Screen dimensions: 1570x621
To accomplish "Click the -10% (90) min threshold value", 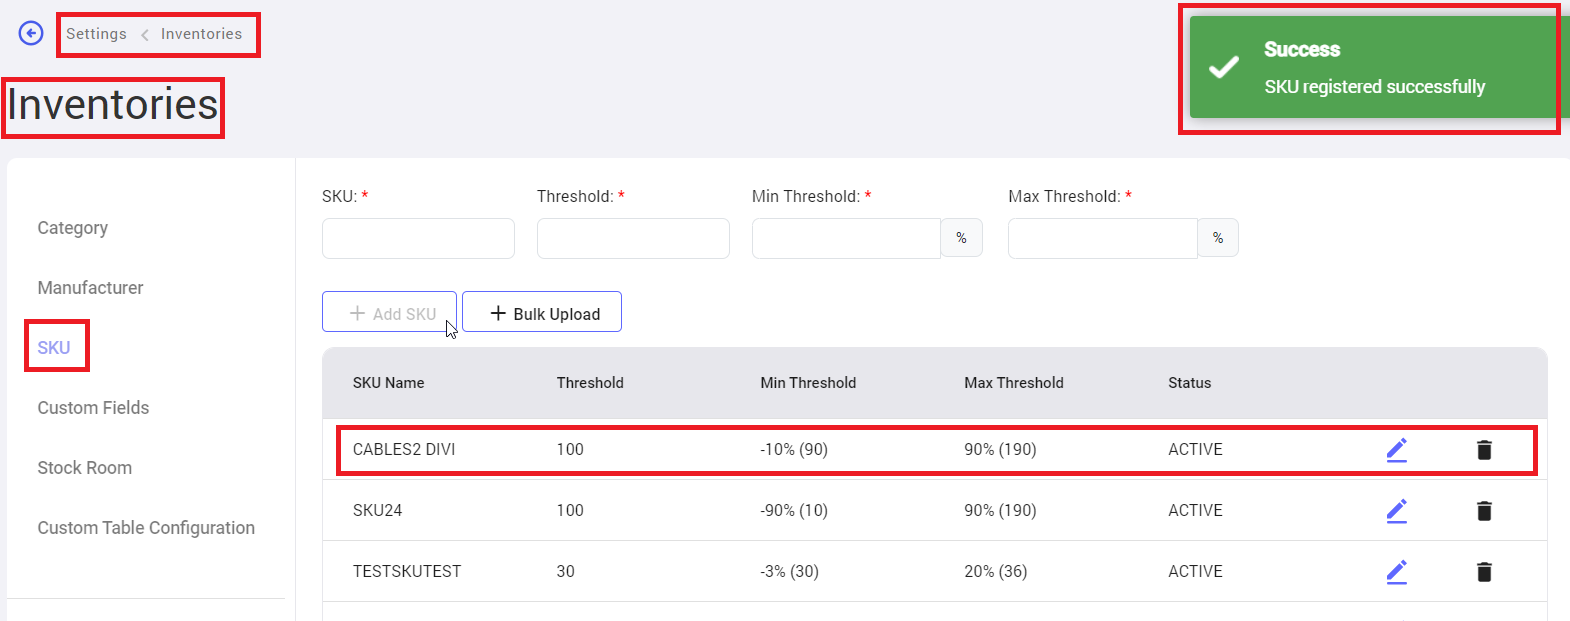I will coord(794,450).
